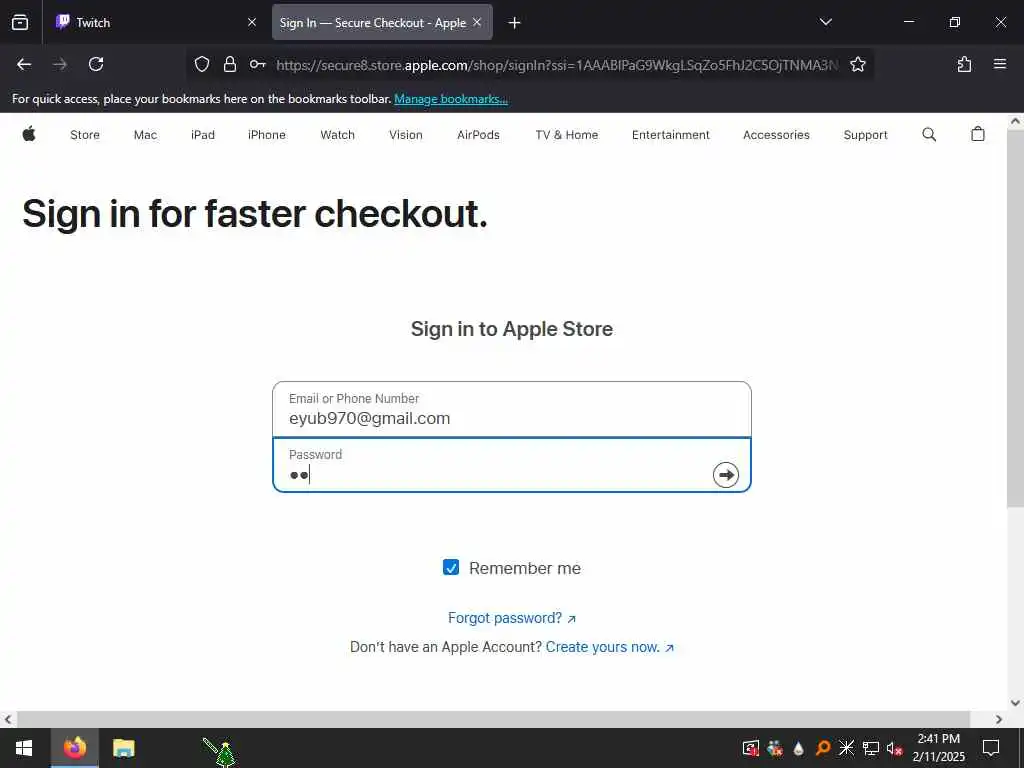Open a new tab with the plus button
Image resolution: width=1024 pixels, height=768 pixels.
click(x=514, y=23)
